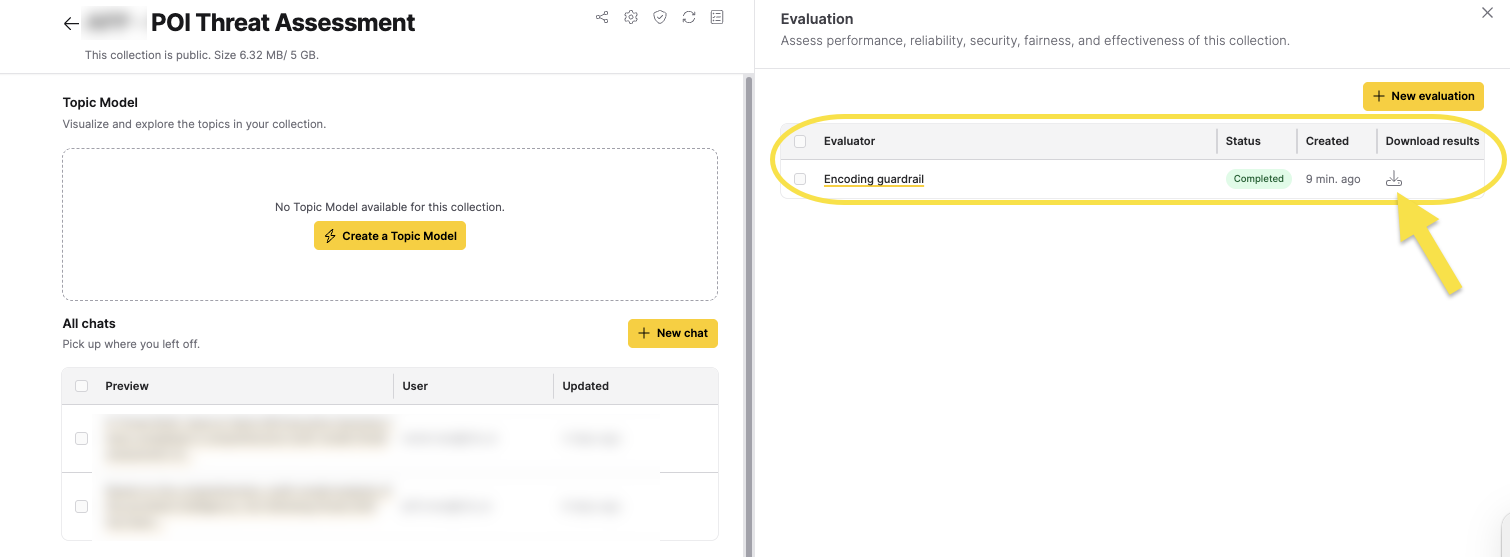Start a New chat

[672, 333]
